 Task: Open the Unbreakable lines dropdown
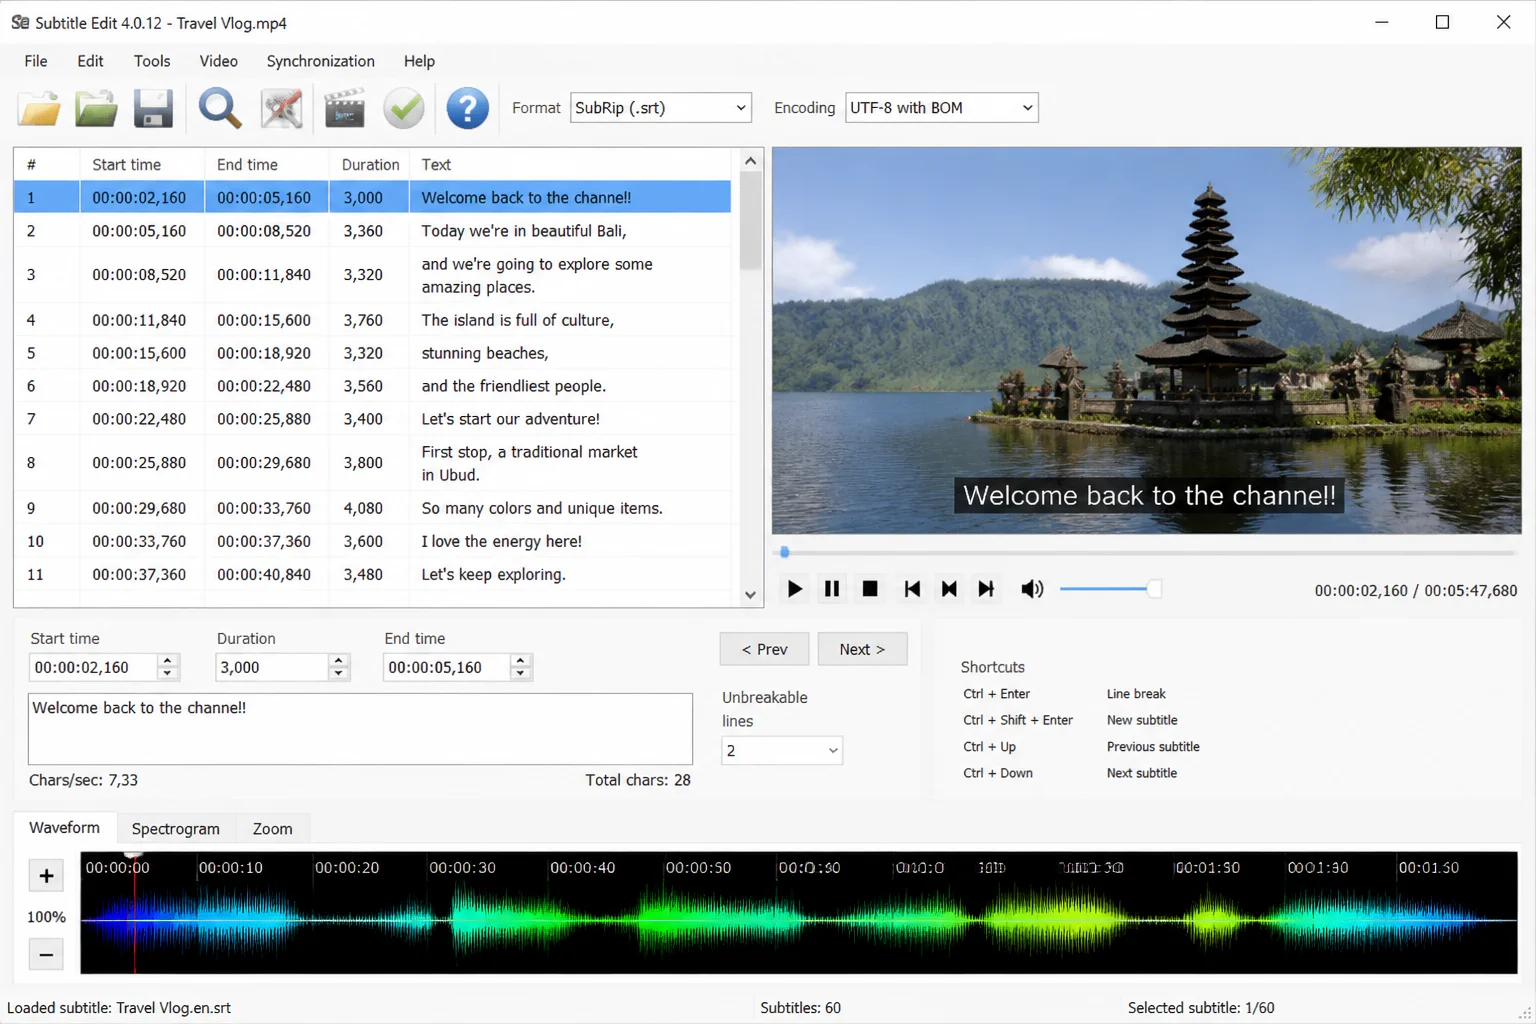coord(782,751)
